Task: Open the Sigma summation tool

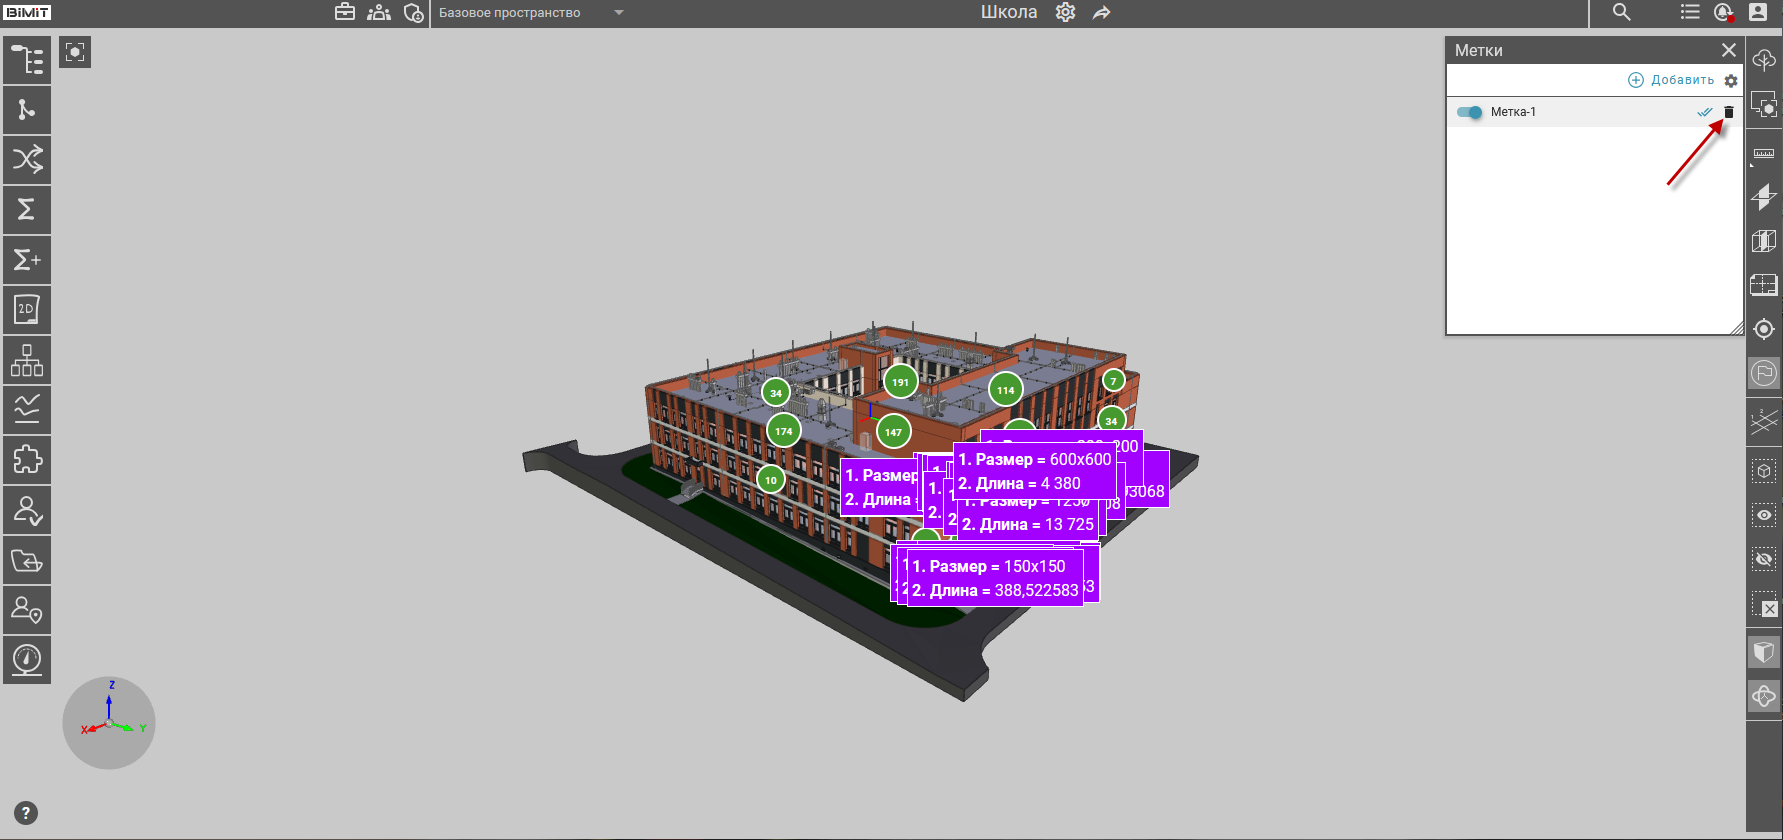Action: 27,210
